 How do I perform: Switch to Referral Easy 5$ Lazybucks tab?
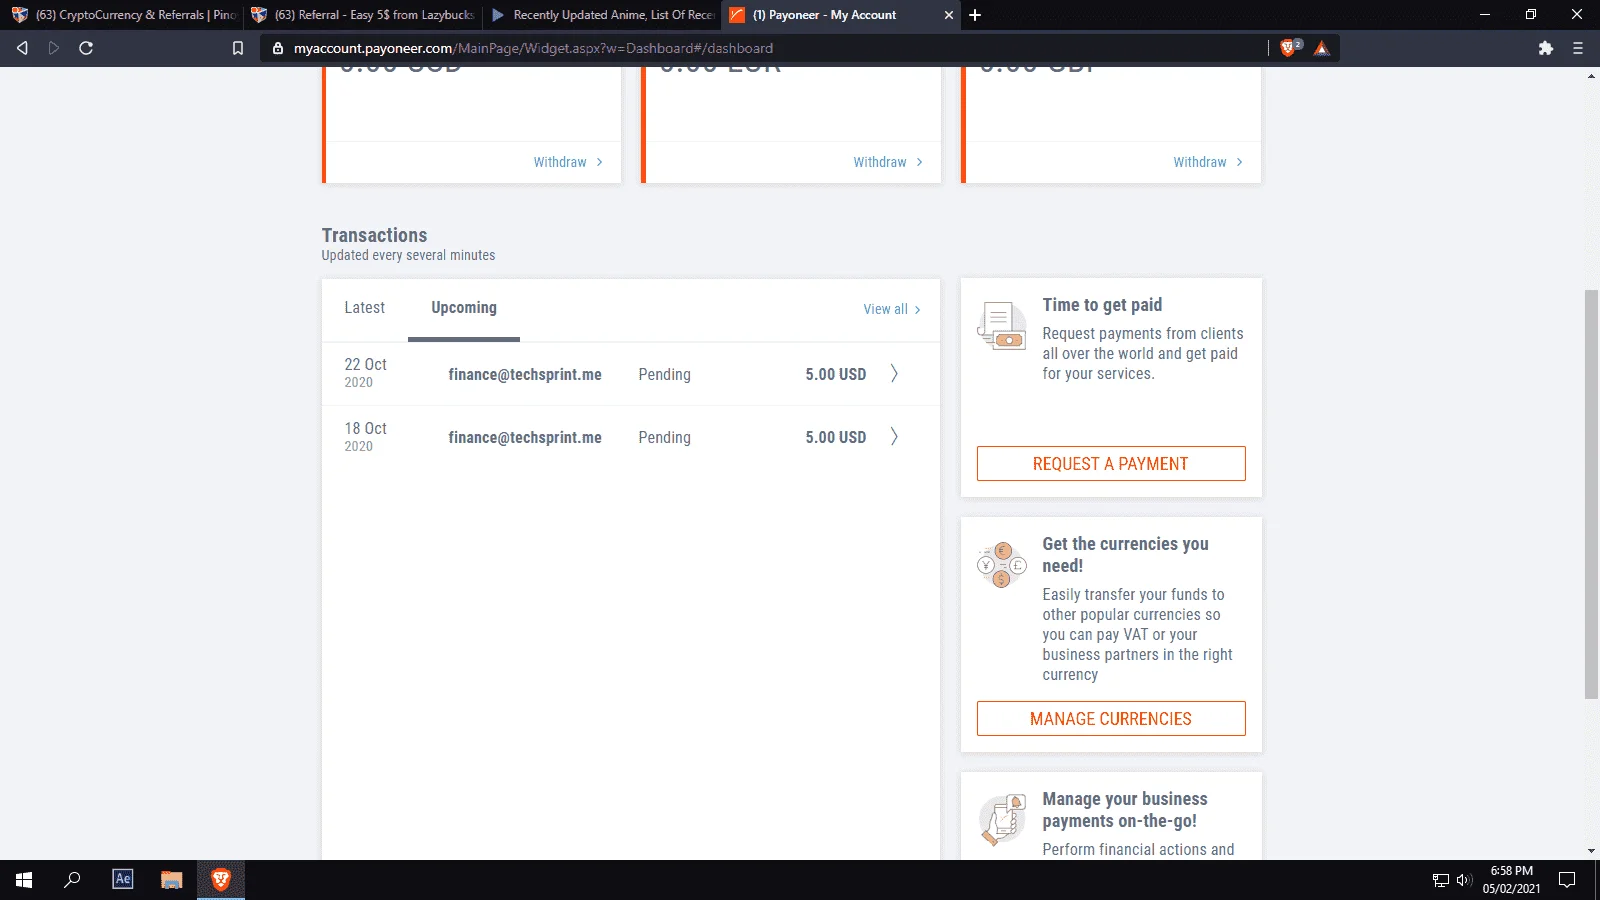coord(362,15)
